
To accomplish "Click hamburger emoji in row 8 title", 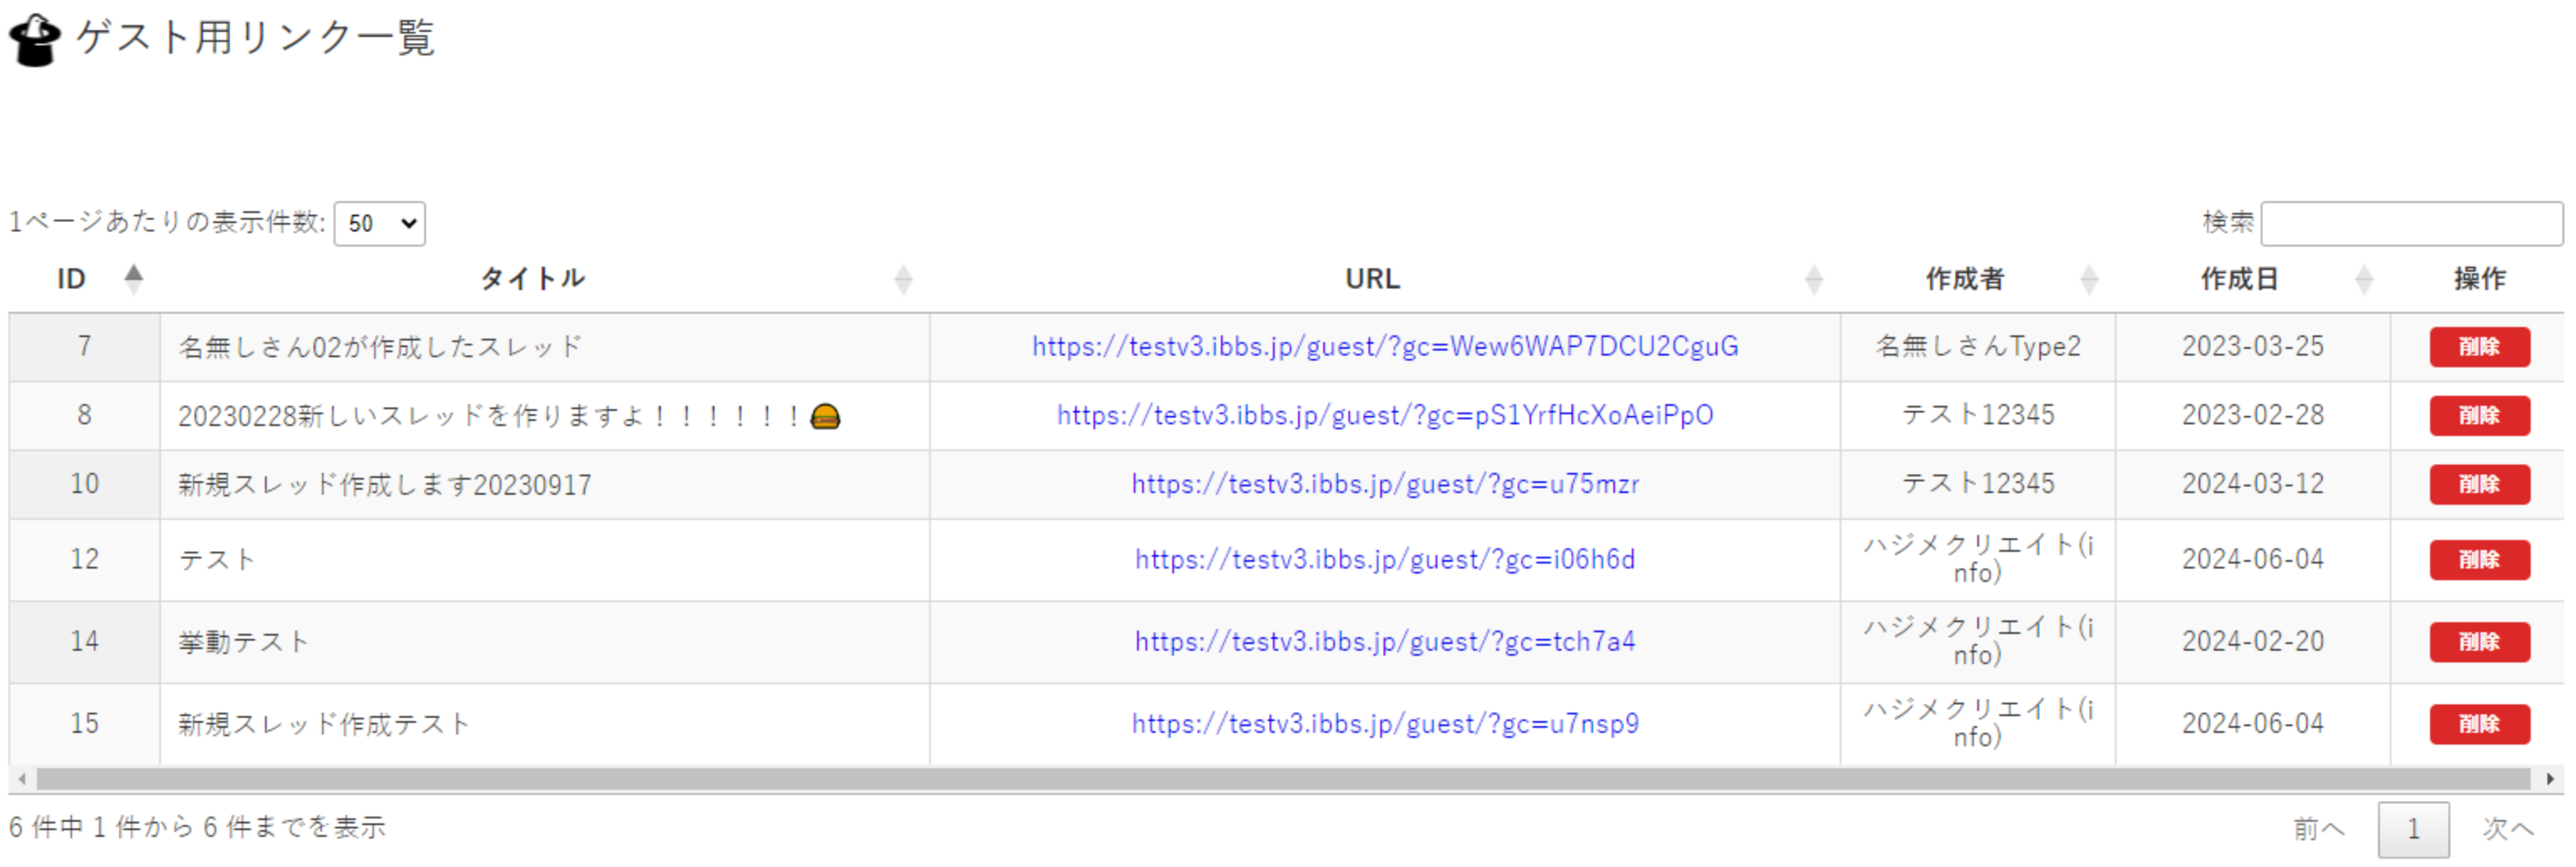I will 825,416.
